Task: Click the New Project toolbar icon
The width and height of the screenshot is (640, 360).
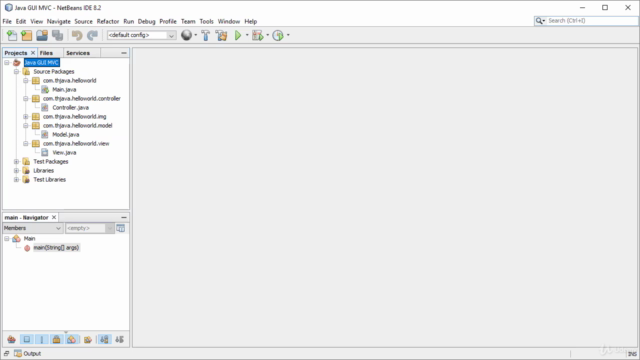Action: [27, 36]
